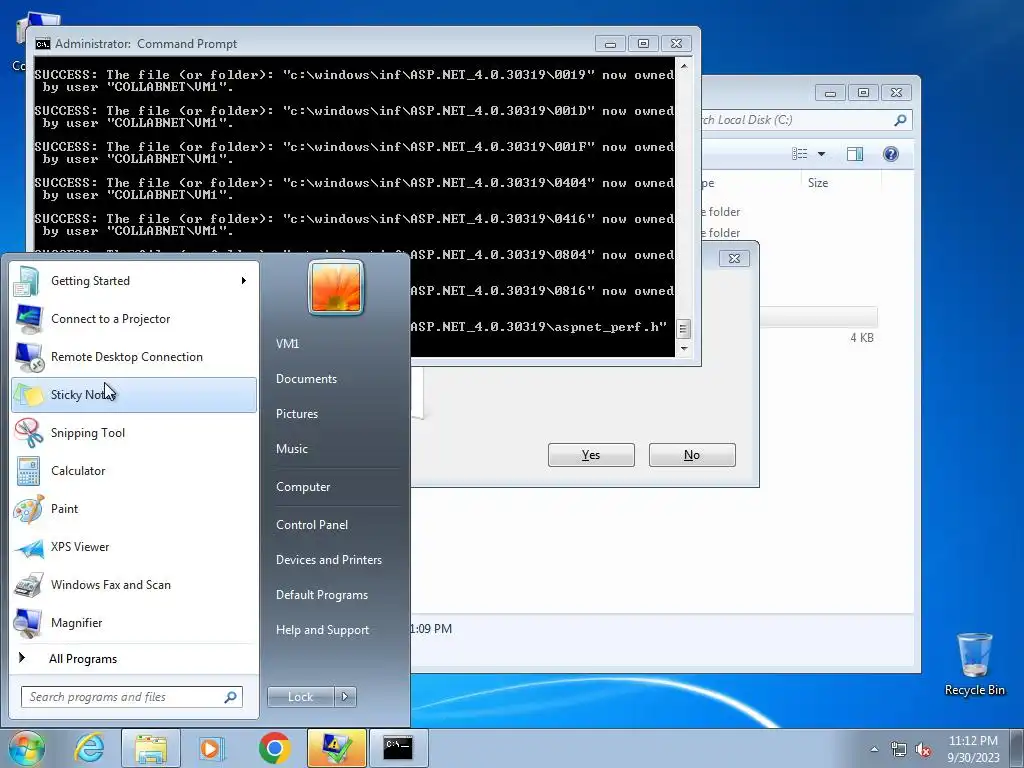Open the Explorer view options dropdown arrow

pyautogui.click(x=822, y=154)
